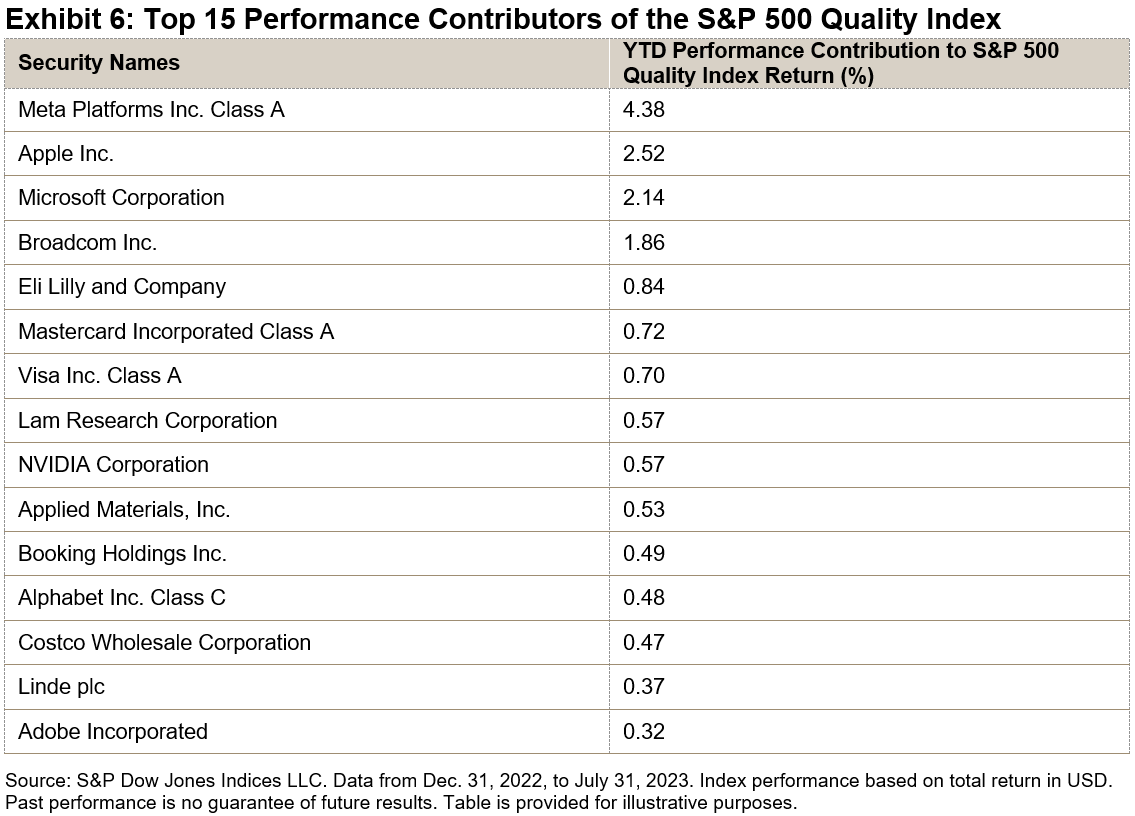Select the Security Names column header
Image resolution: width=1135 pixels, height=816 pixels.
99,63
